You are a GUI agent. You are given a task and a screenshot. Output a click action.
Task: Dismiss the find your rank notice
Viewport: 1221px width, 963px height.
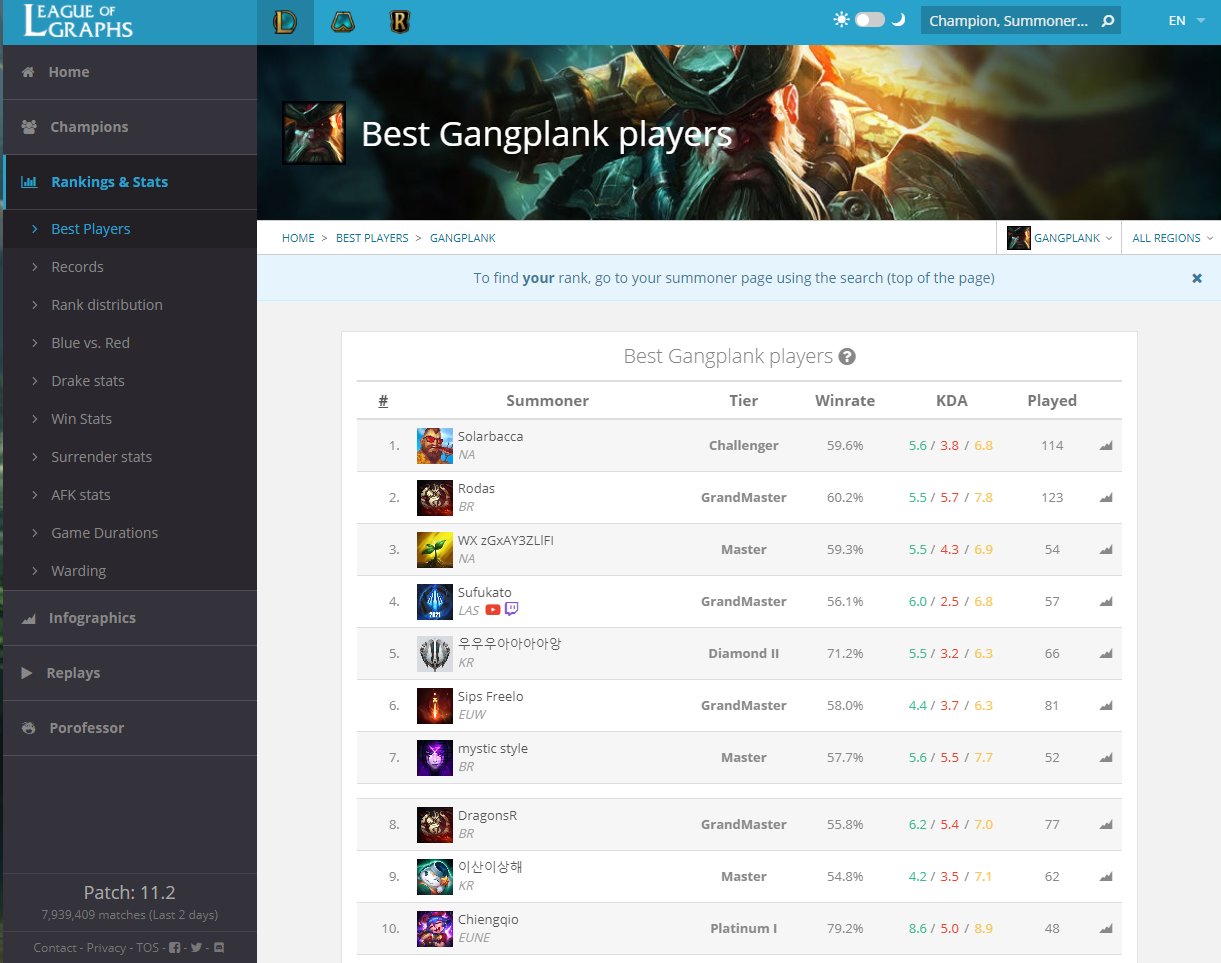[1197, 278]
